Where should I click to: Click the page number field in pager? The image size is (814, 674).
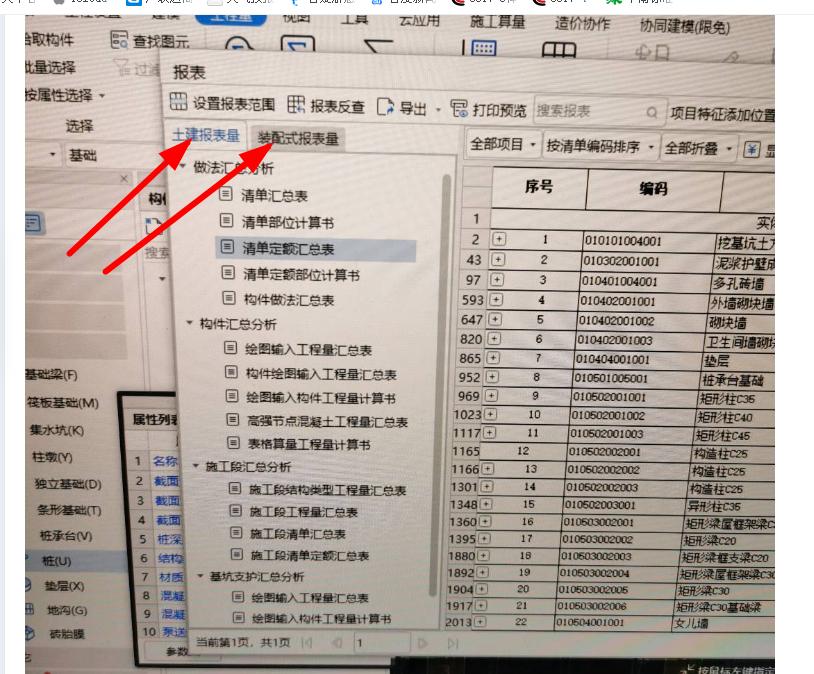pyautogui.click(x=383, y=643)
